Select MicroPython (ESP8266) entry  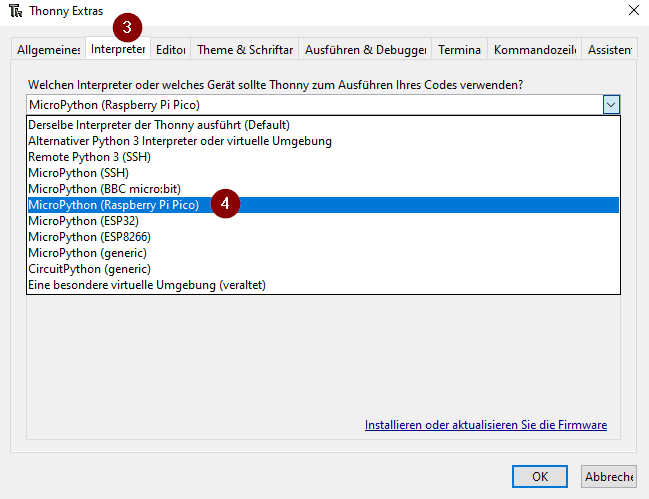[90, 237]
